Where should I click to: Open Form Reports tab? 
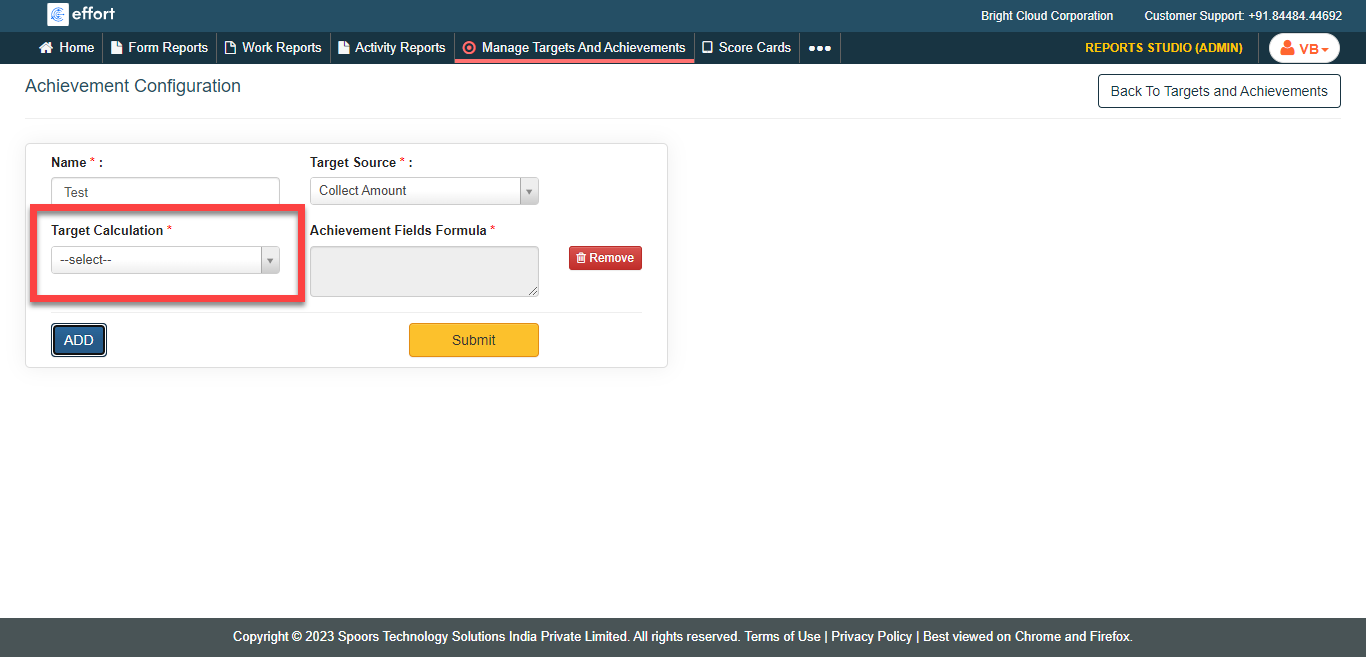[159, 47]
